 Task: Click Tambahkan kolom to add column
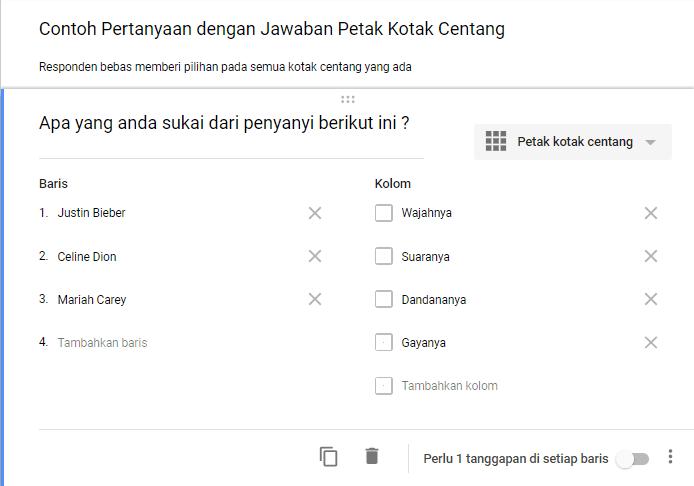pos(449,385)
